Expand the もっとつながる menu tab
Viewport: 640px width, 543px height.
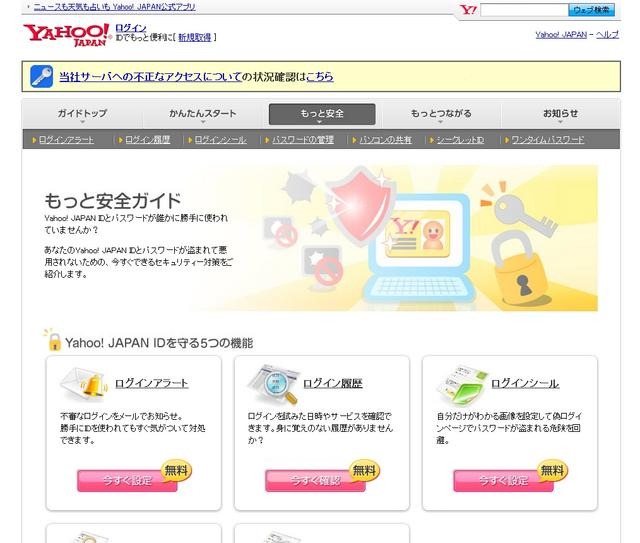(x=441, y=114)
